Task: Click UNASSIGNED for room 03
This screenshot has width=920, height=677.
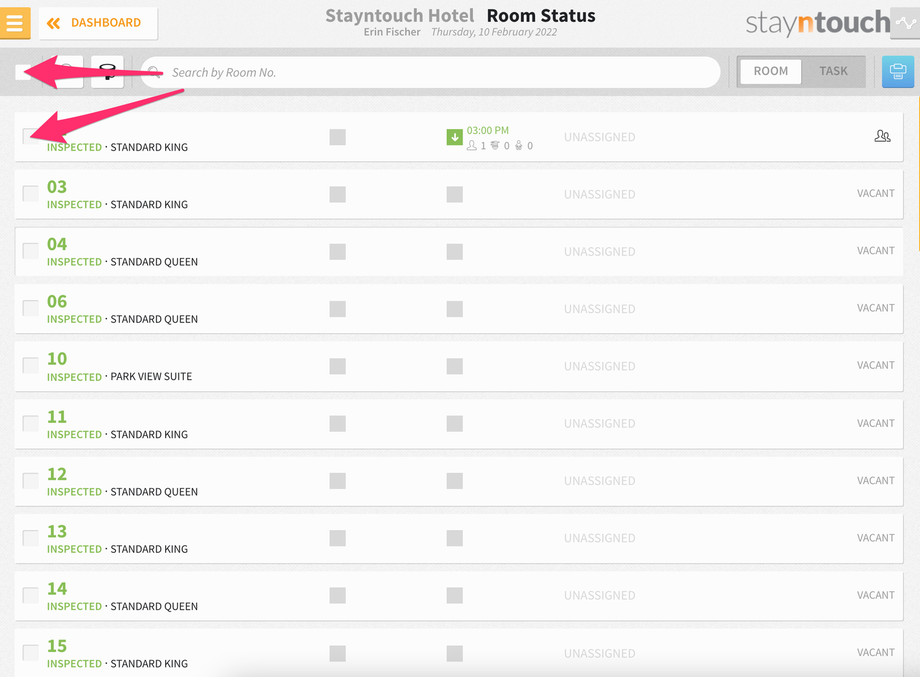Action: pyautogui.click(x=600, y=194)
